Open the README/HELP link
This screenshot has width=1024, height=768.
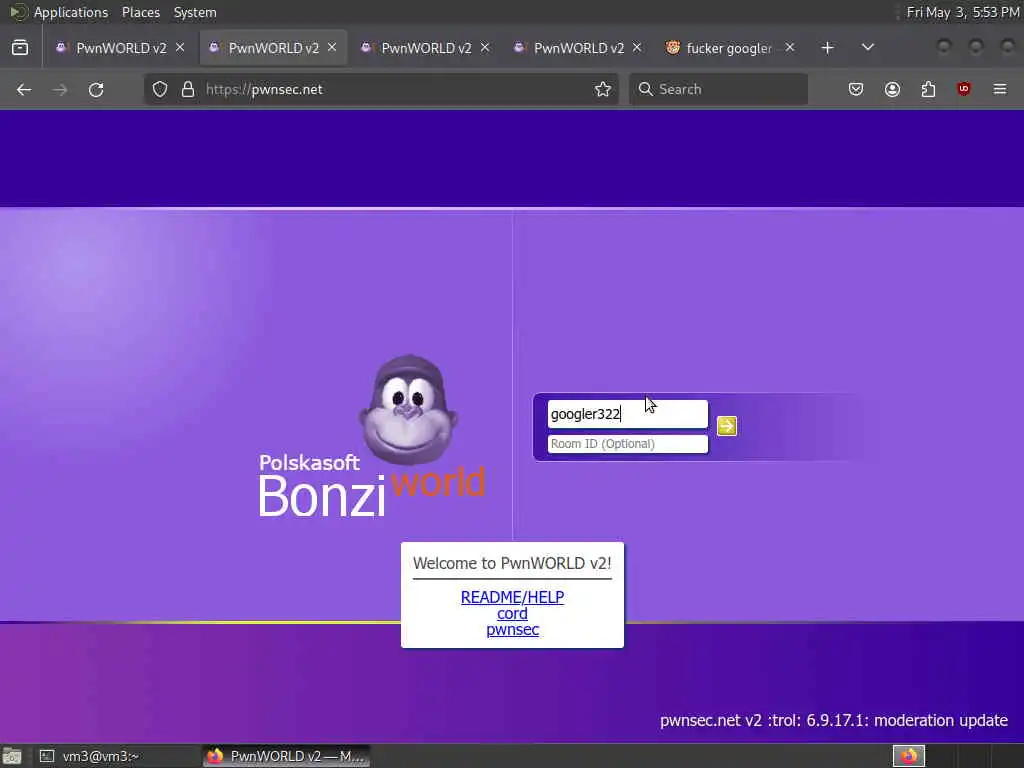coord(512,597)
